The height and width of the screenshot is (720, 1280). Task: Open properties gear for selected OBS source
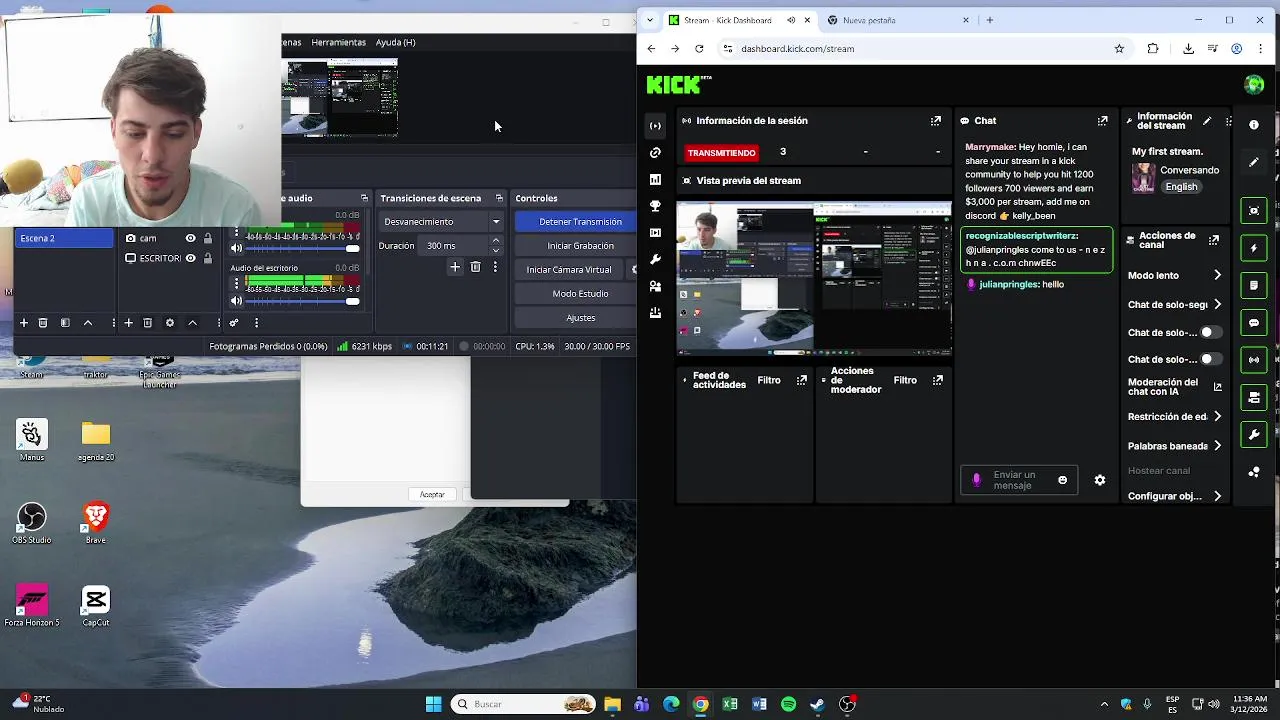[170, 323]
